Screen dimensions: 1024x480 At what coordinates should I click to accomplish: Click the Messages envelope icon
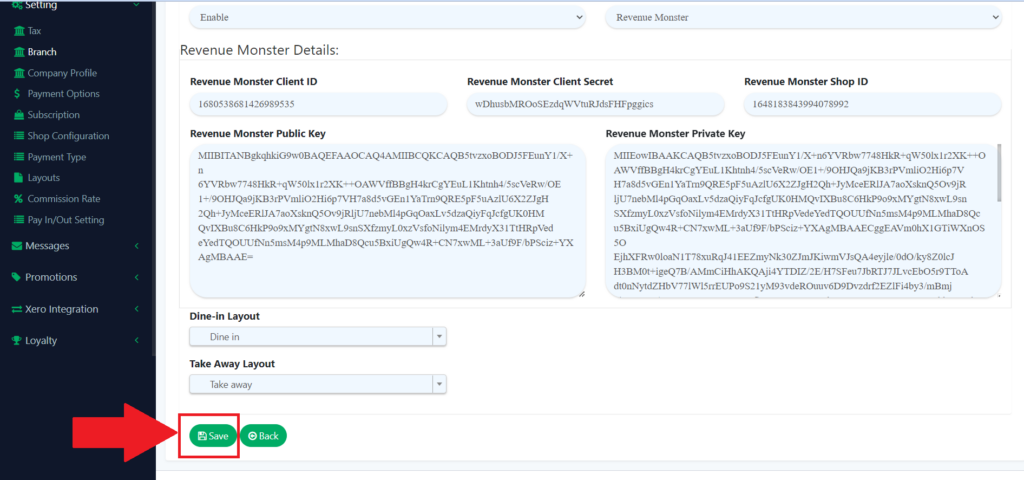pyautogui.click(x=16, y=246)
